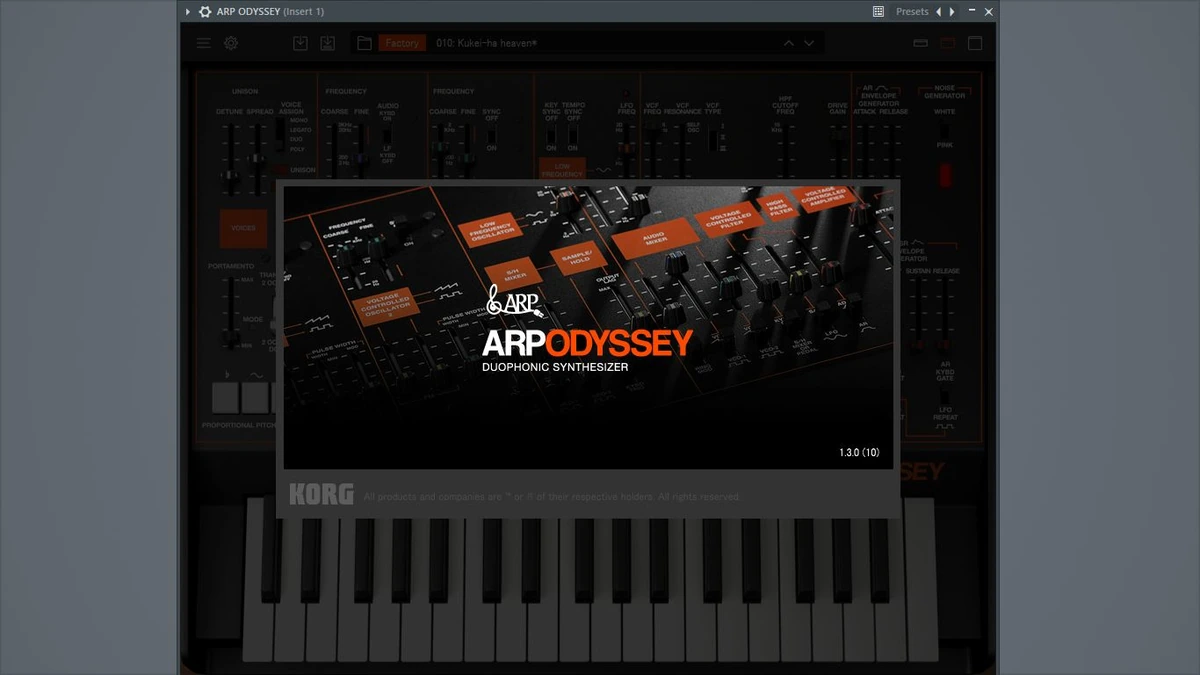
Task: Adjust the LFO Freq slider
Action: (626, 150)
